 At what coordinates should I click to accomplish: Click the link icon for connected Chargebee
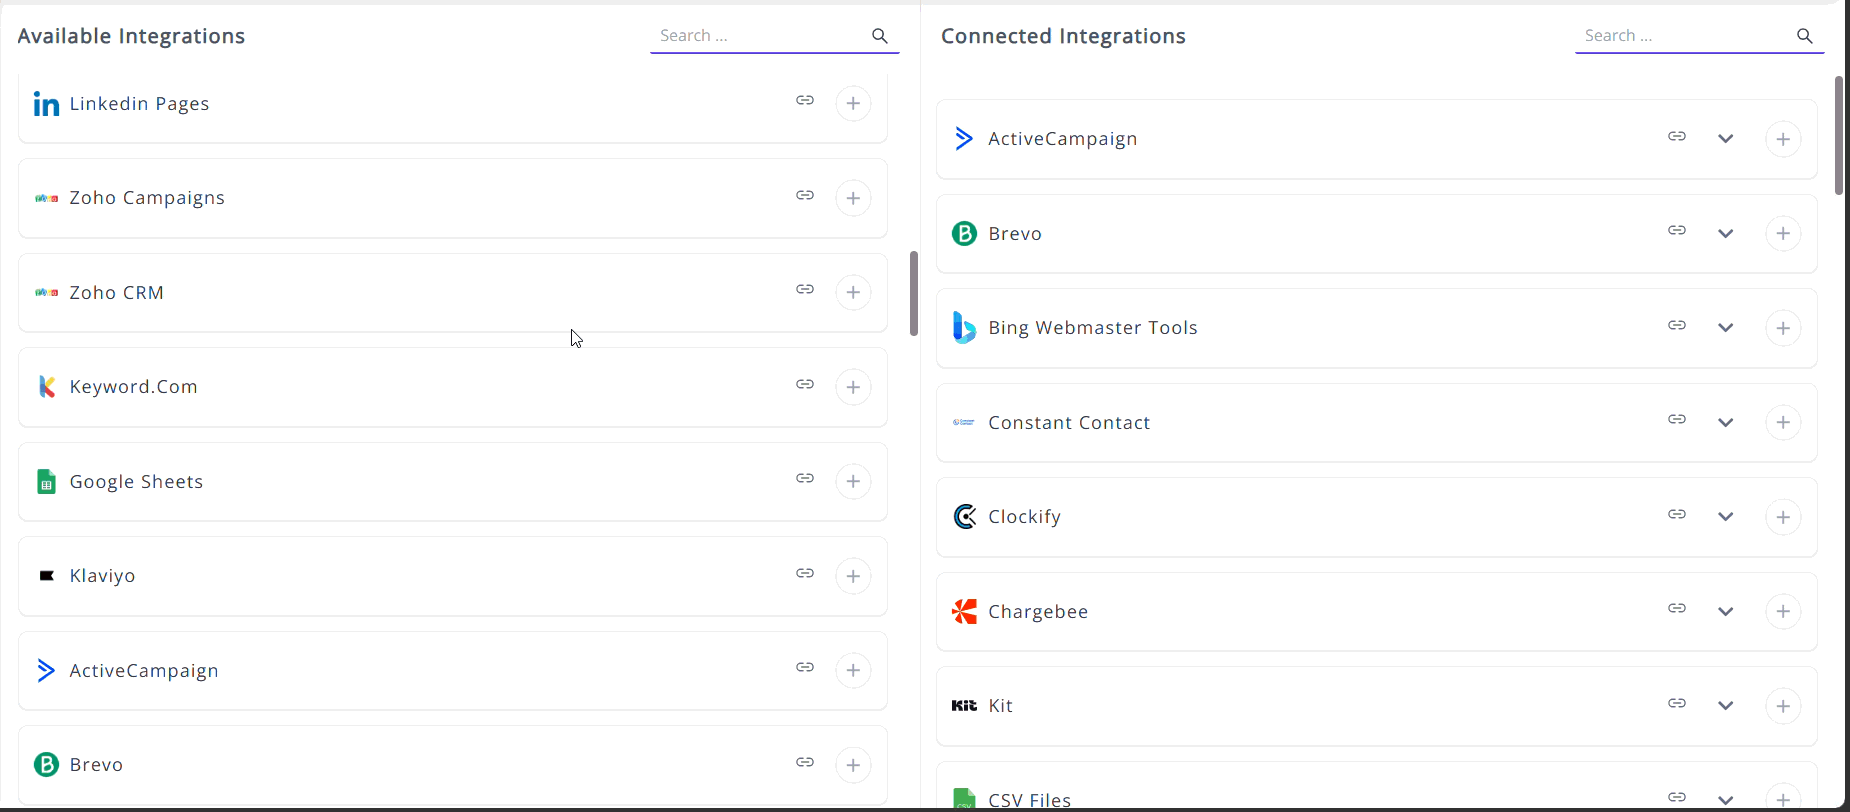coord(1677,608)
